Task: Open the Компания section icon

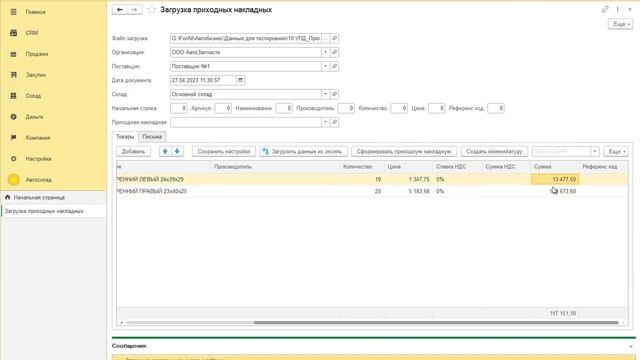Action: 13,138
